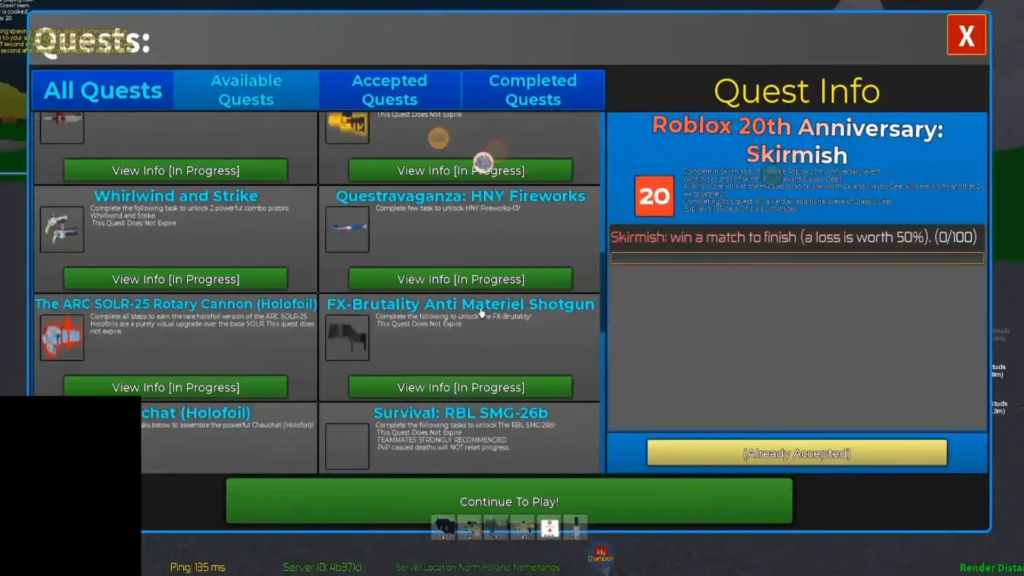The height and width of the screenshot is (576, 1024).
Task: View info for Questravaganza HNY Fireworks quest
Action: [x=460, y=279]
